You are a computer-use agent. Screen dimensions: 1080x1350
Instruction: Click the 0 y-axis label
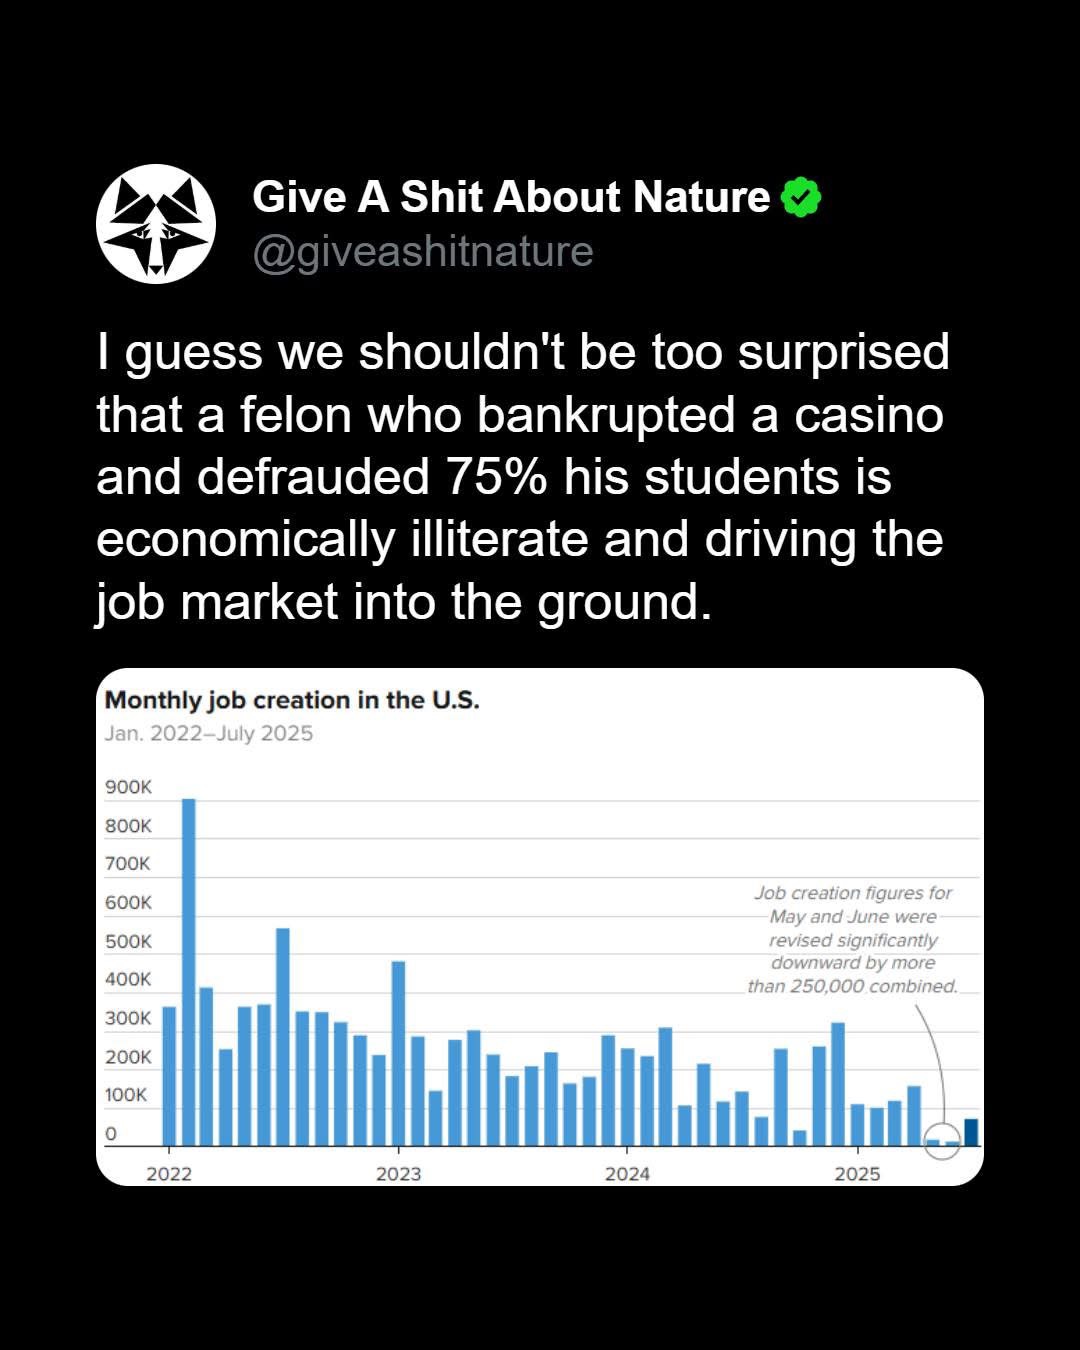pos(111,1134)
